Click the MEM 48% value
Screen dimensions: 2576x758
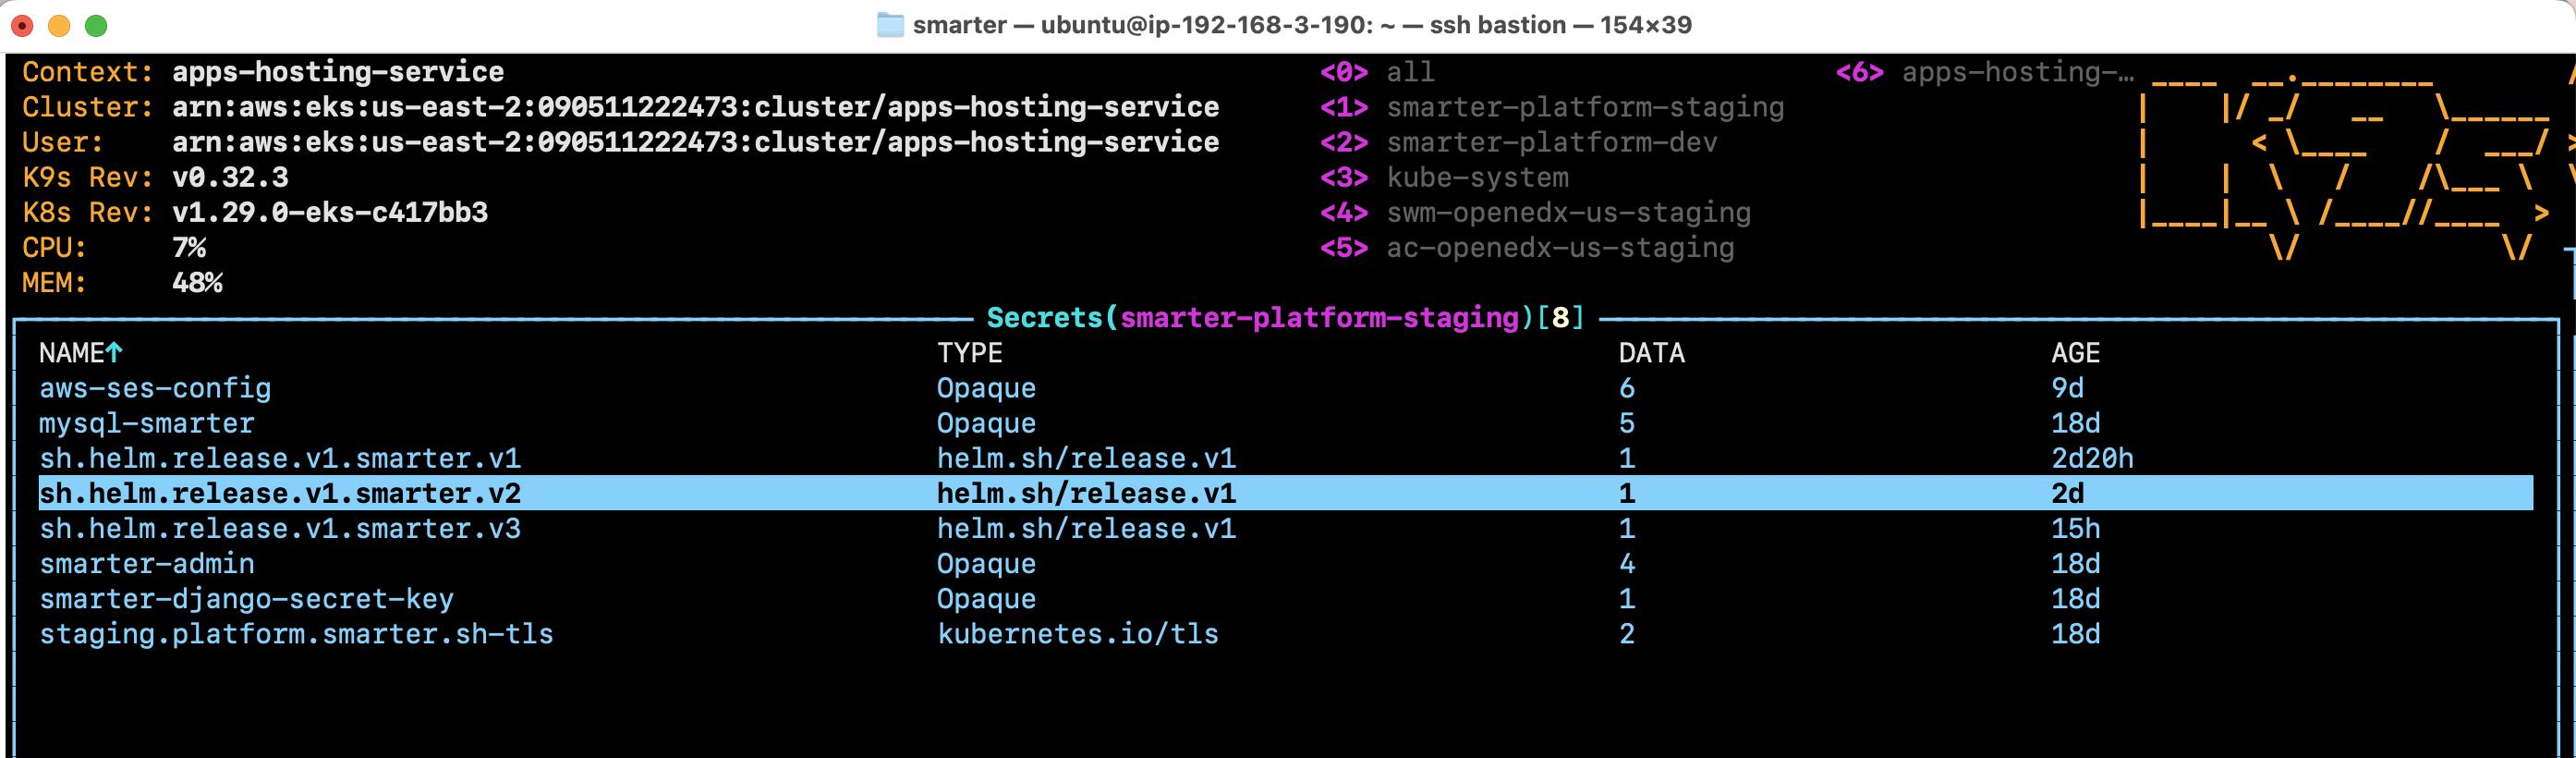197,282
